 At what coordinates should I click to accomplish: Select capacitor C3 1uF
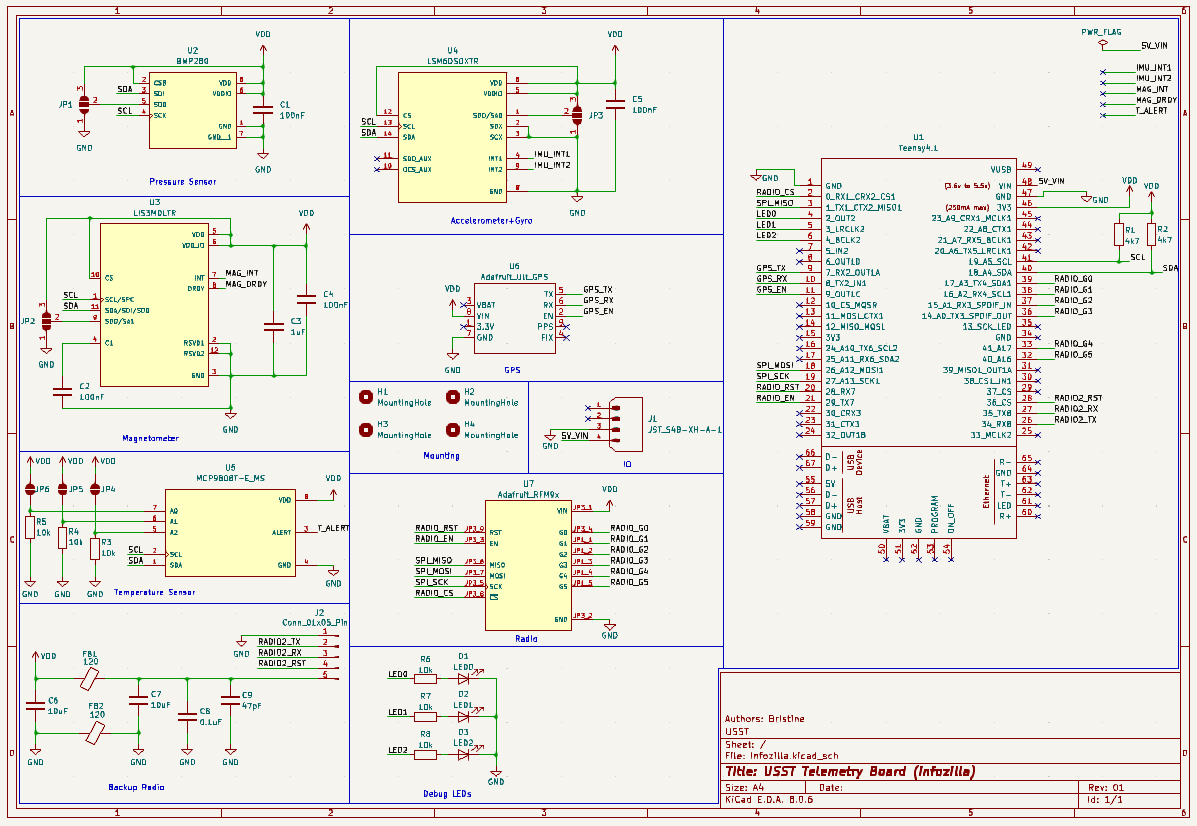coord(274,327)
